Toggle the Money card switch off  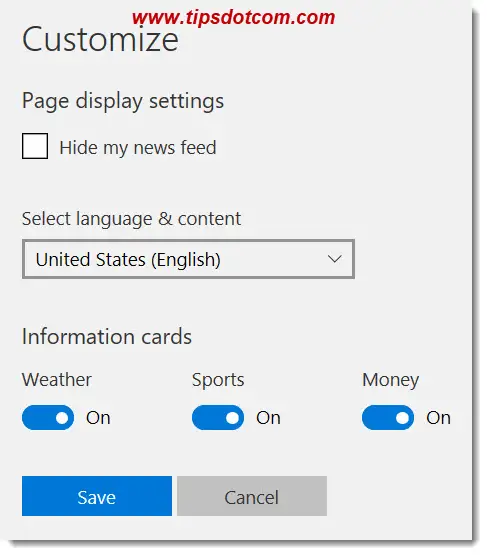tap(388, 418)
